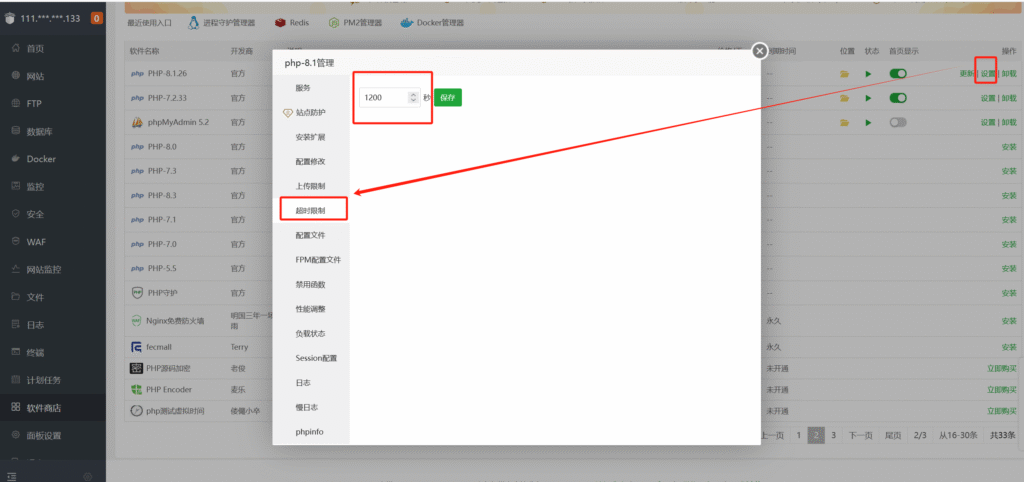Open PM2管理器 shortcut
Image resolution: width=1024 pixels, height=482 pixels.
point(355,23)
